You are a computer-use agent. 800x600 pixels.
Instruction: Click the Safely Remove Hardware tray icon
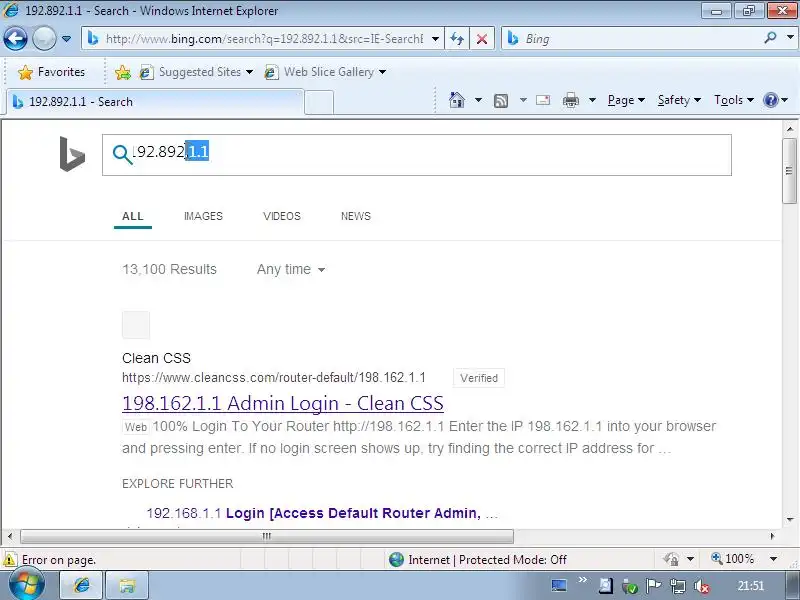tap(630, 587)
